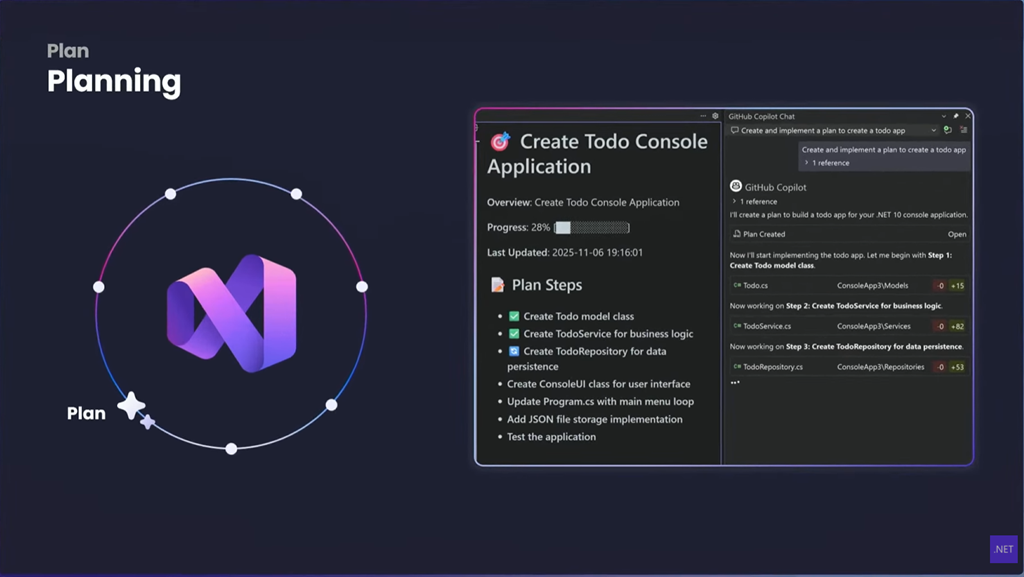Open settings gear in plan document pane
This screenshot has width=1024, height=577.
coord(715,116)
